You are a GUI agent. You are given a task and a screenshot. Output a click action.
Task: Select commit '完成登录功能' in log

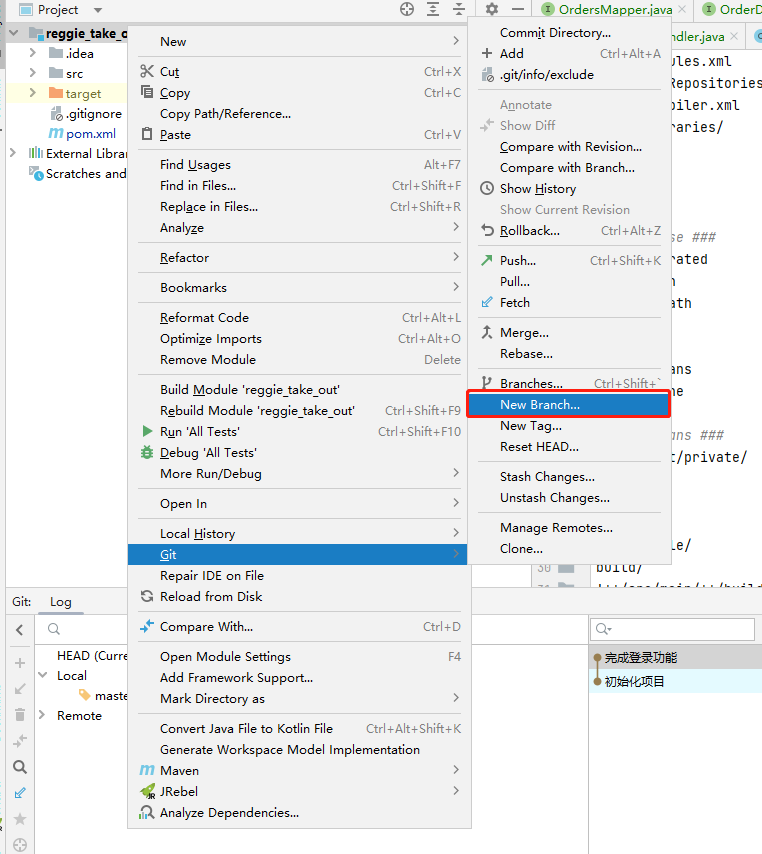(x=641, y=658)
